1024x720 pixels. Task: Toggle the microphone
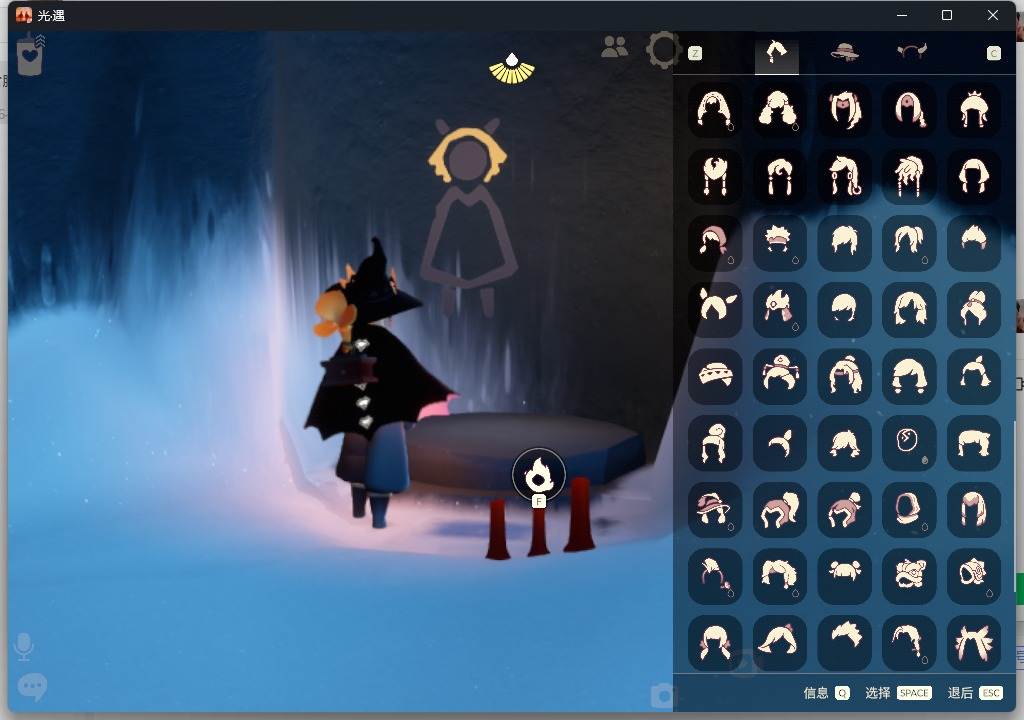[x=24, y=646]
